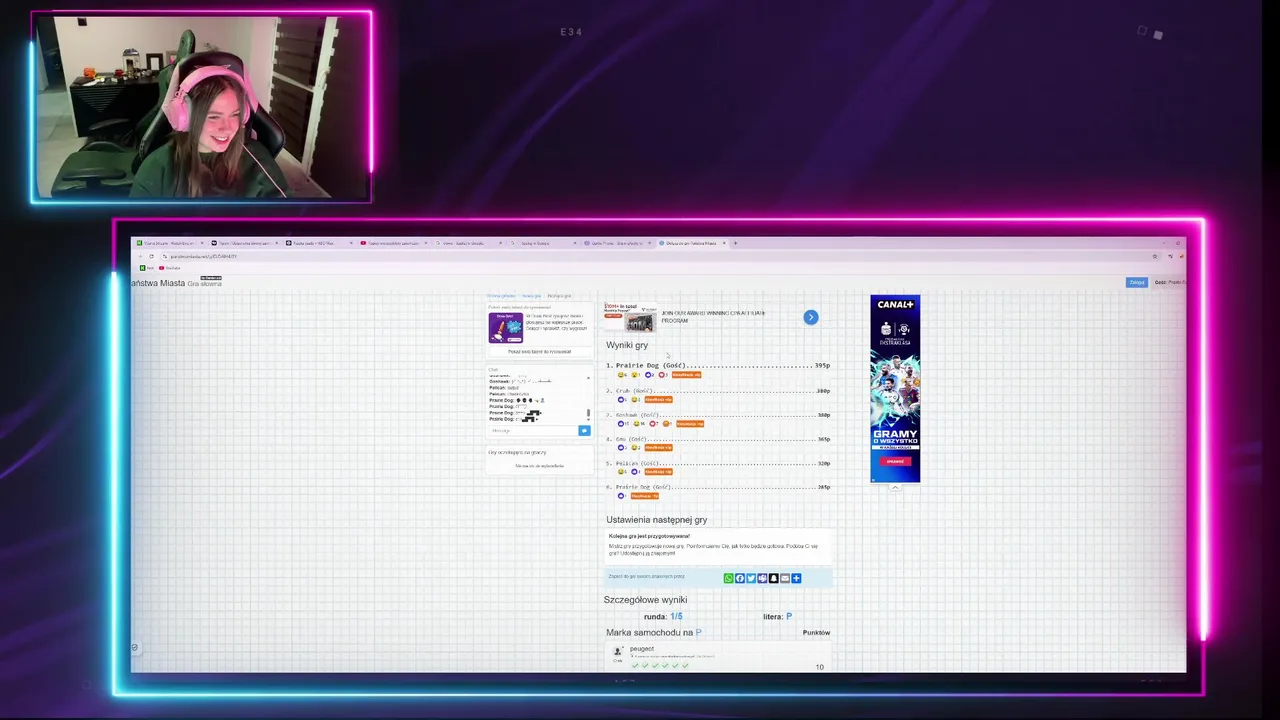
Task: Select the "Wyniki gry" heading text
Action: point(627,345)
